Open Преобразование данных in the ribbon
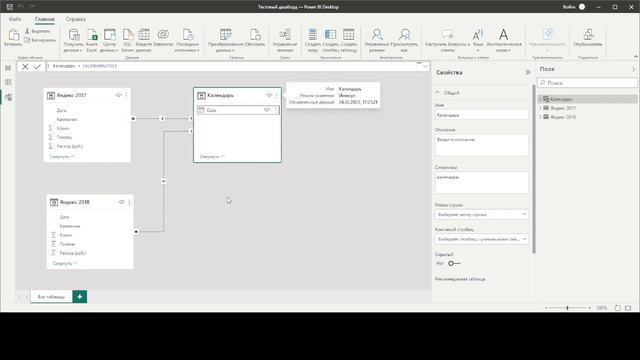 (x=225, y=40)
